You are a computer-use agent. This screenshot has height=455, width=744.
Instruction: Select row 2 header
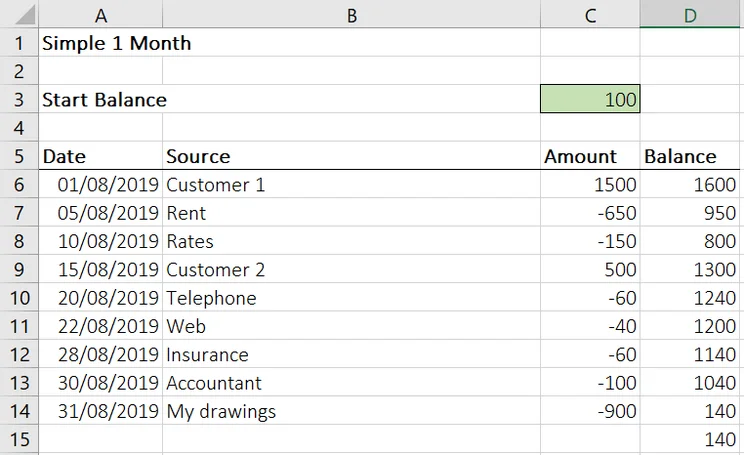[x=19, y=71]
